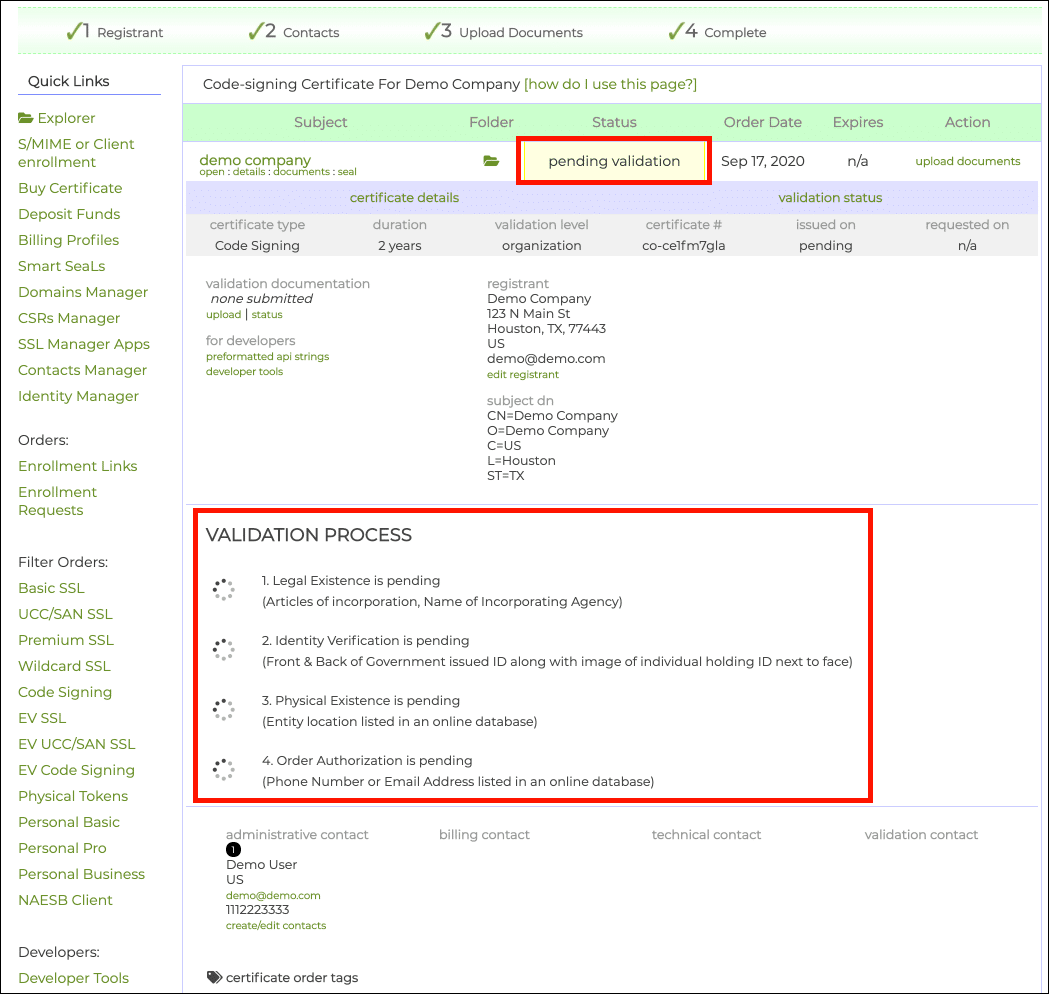Image resolution: width=1049 pixels, height=994 pixels.
Task: Open the create/edit contacts link
Action: [x=276, y=925]
